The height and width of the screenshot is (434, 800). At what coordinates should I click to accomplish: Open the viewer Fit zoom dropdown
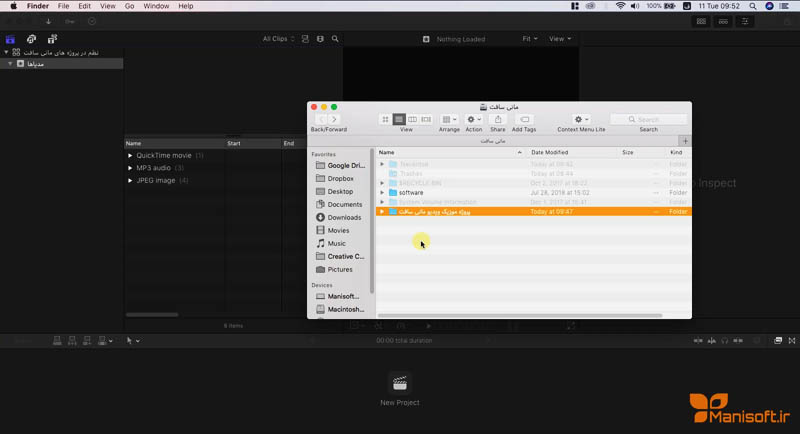(x=530, y=39)
